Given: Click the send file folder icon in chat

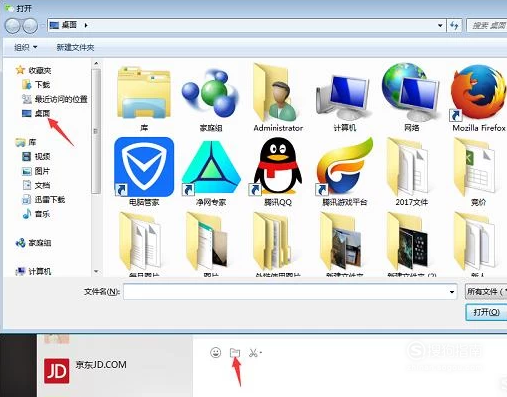Looking at the screenshot, I should pos(235,353).
